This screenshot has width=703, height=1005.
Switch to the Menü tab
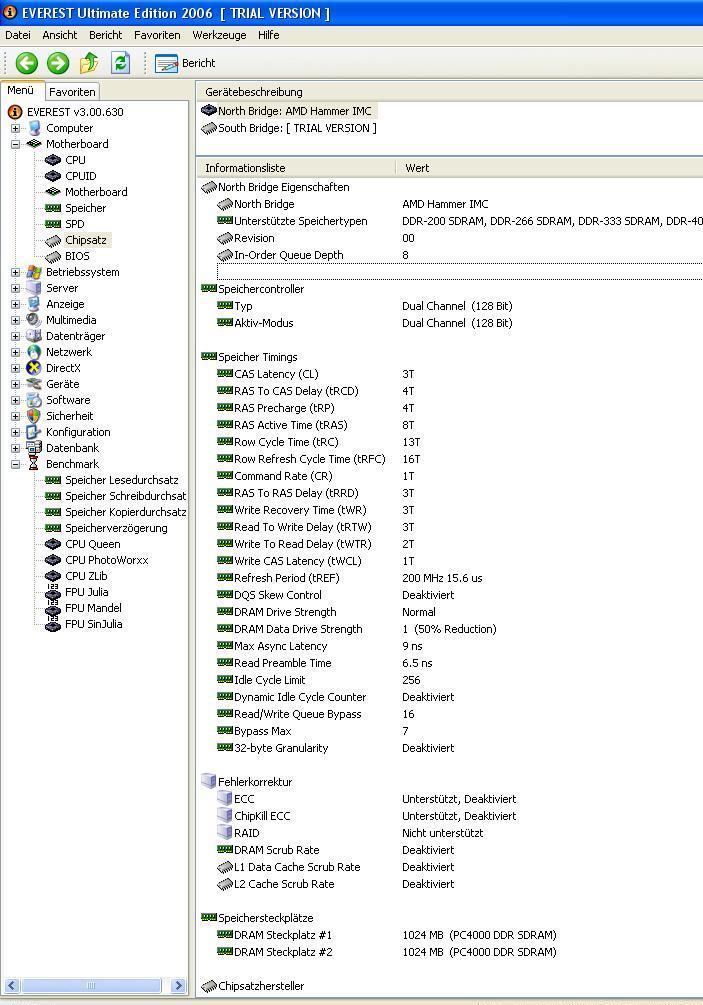tap(21, 90)
